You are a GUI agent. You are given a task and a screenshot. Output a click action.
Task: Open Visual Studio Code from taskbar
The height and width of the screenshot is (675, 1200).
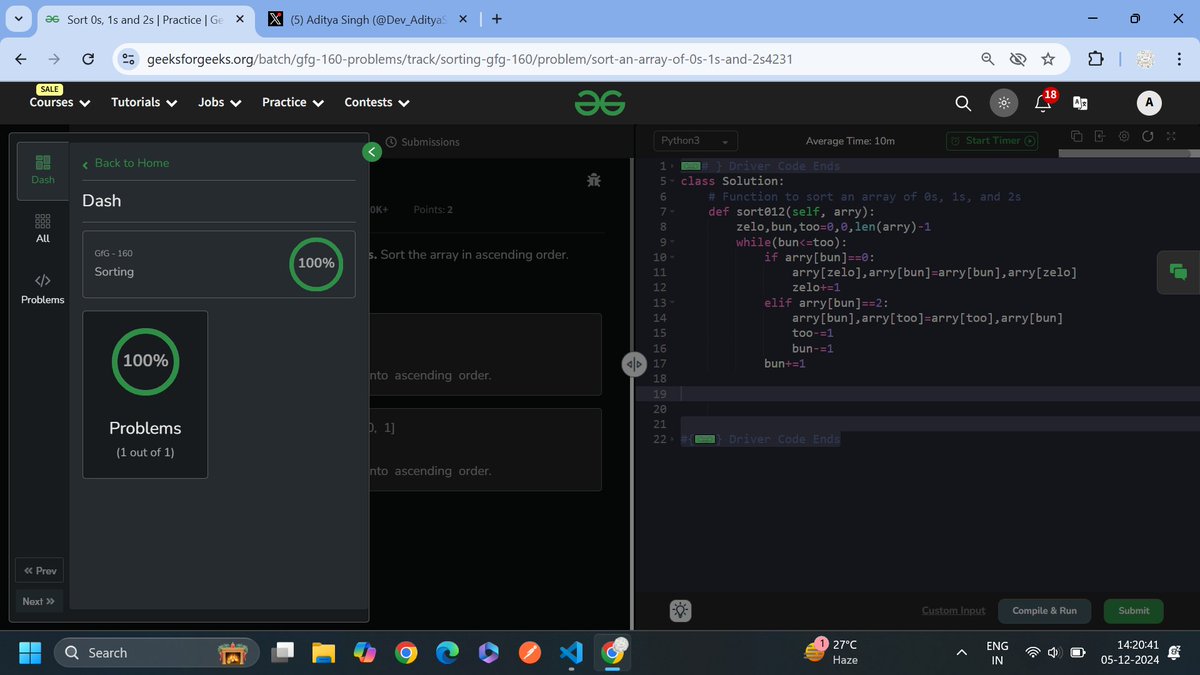(x=570, y=653)
